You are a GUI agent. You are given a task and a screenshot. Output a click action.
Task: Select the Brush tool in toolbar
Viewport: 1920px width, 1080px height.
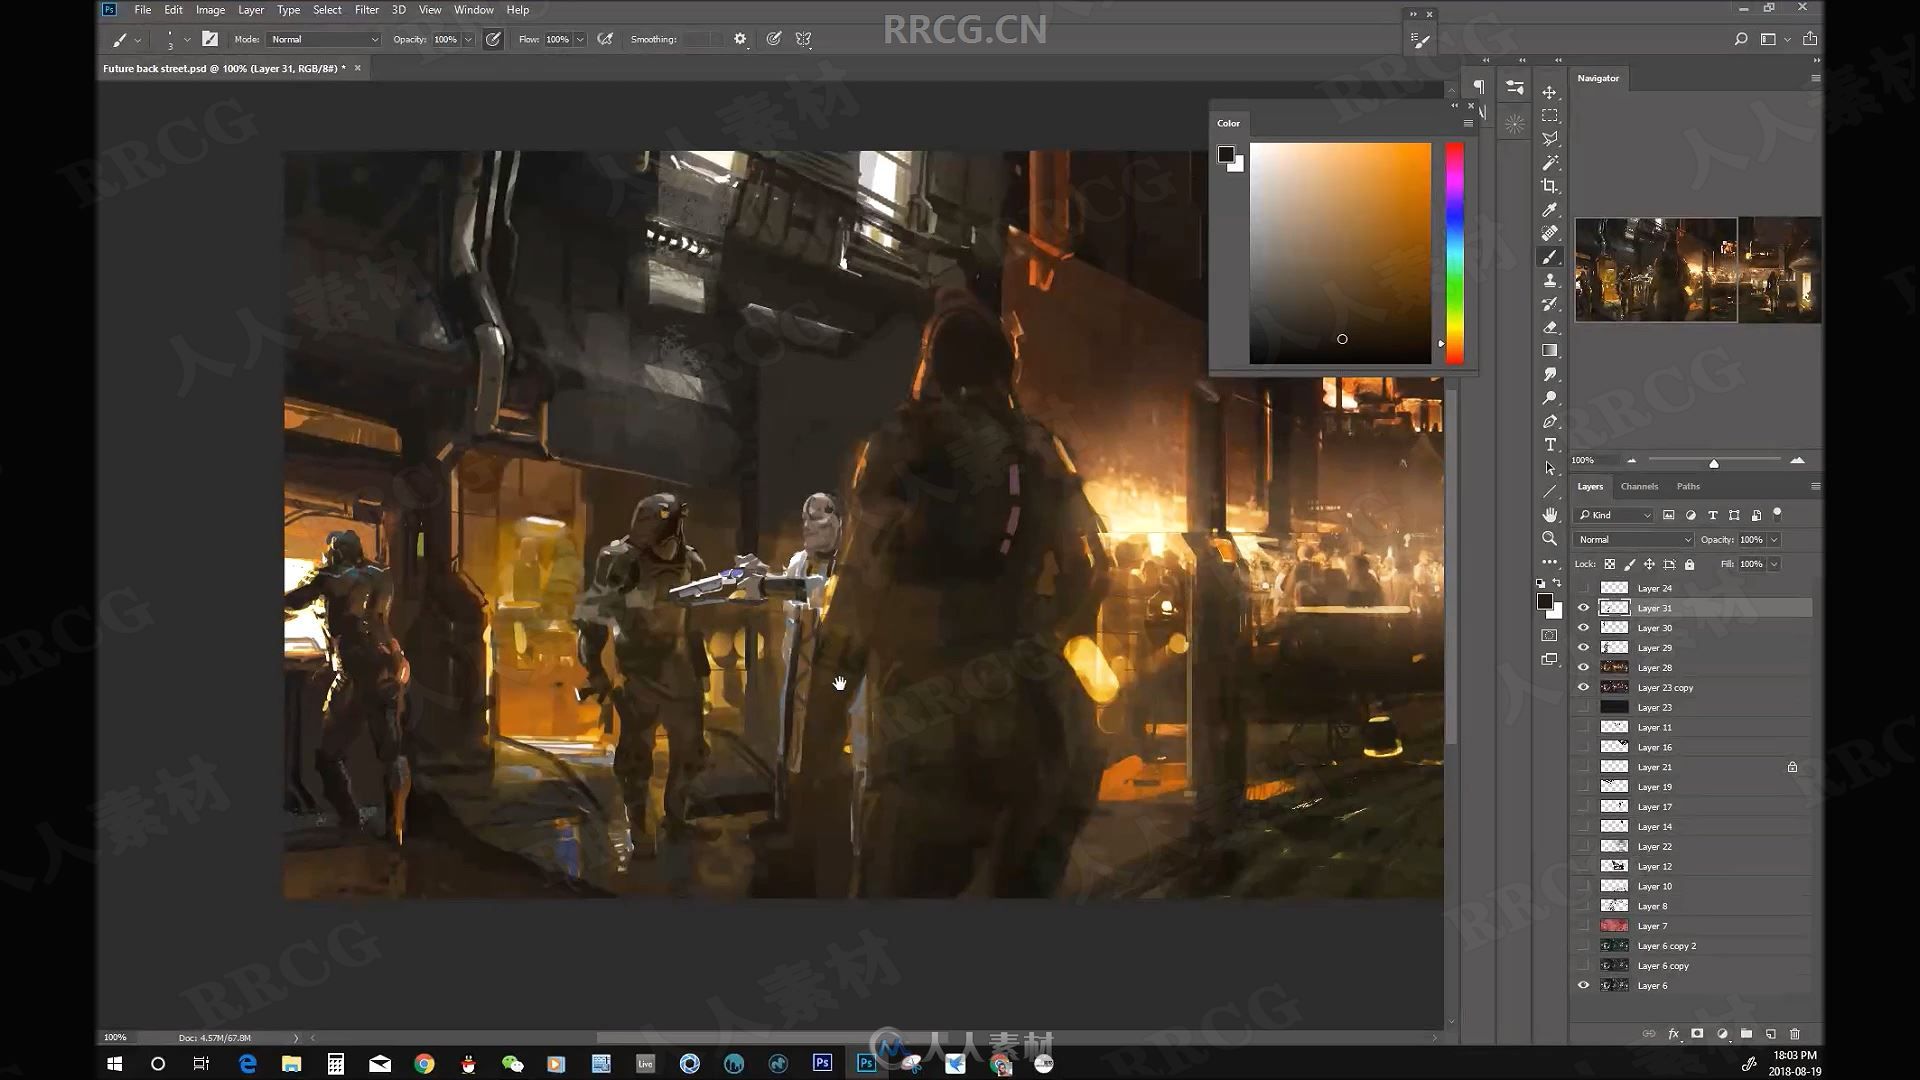pos(1551,256)
